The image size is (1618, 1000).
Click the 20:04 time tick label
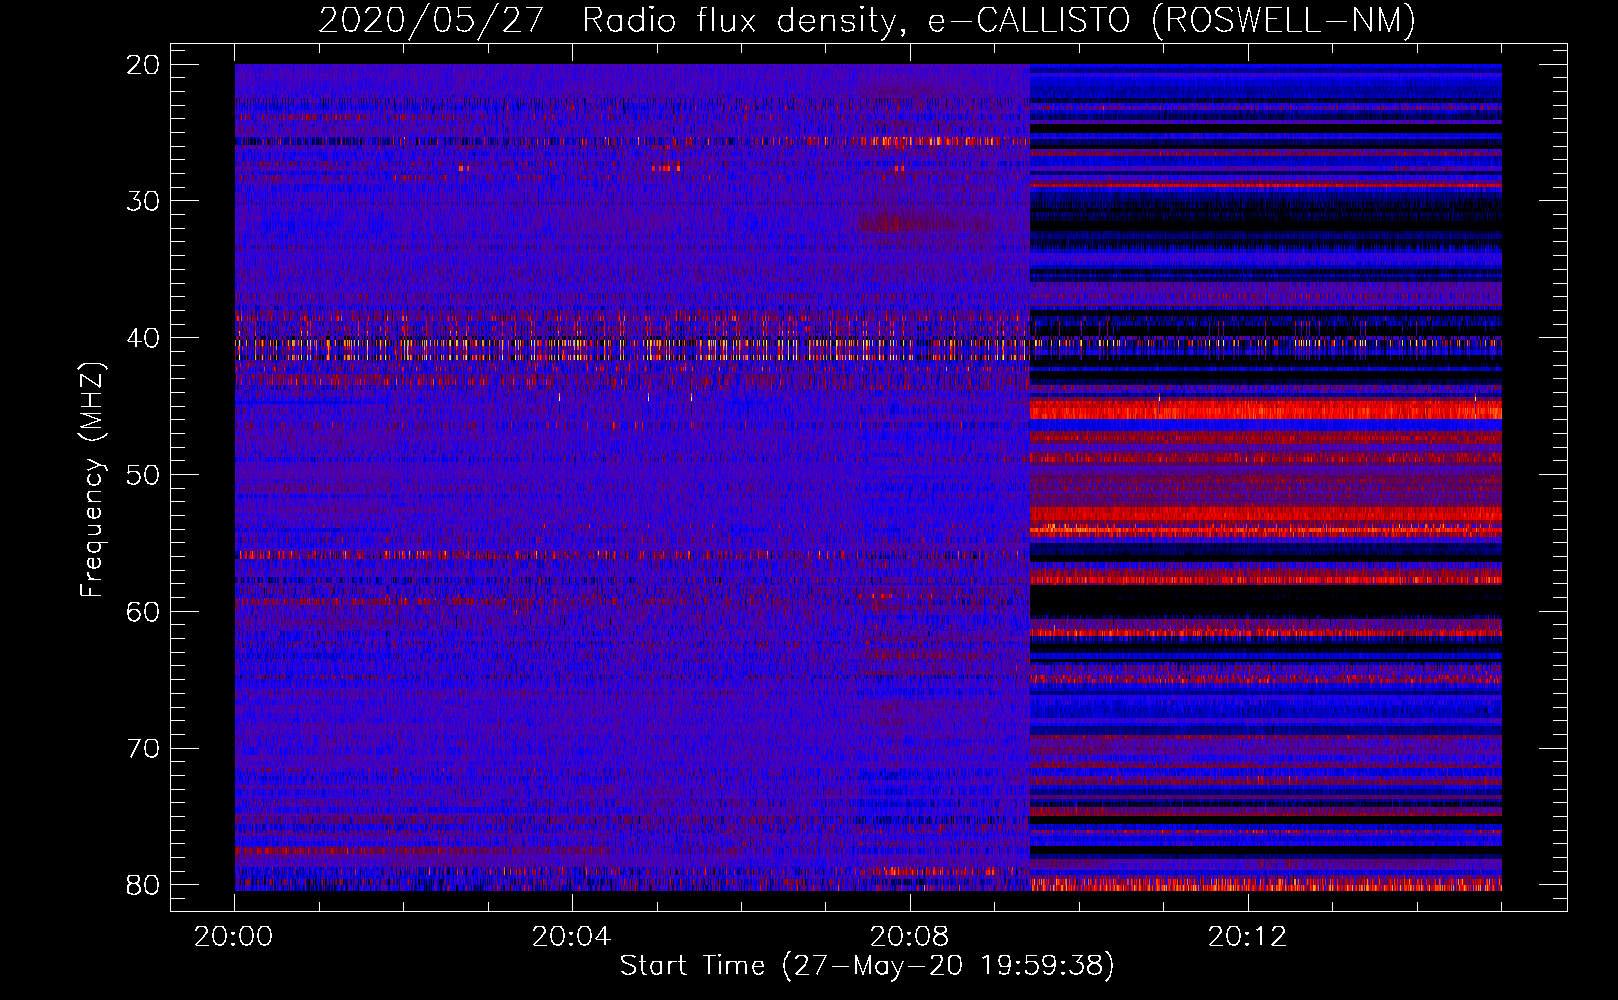tap(572, 937)
